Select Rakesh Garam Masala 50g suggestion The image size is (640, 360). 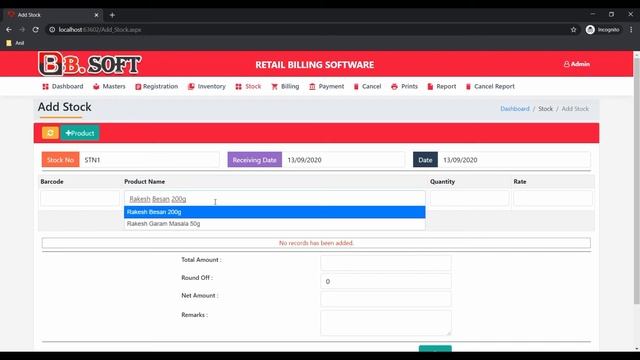click(274, 224)
